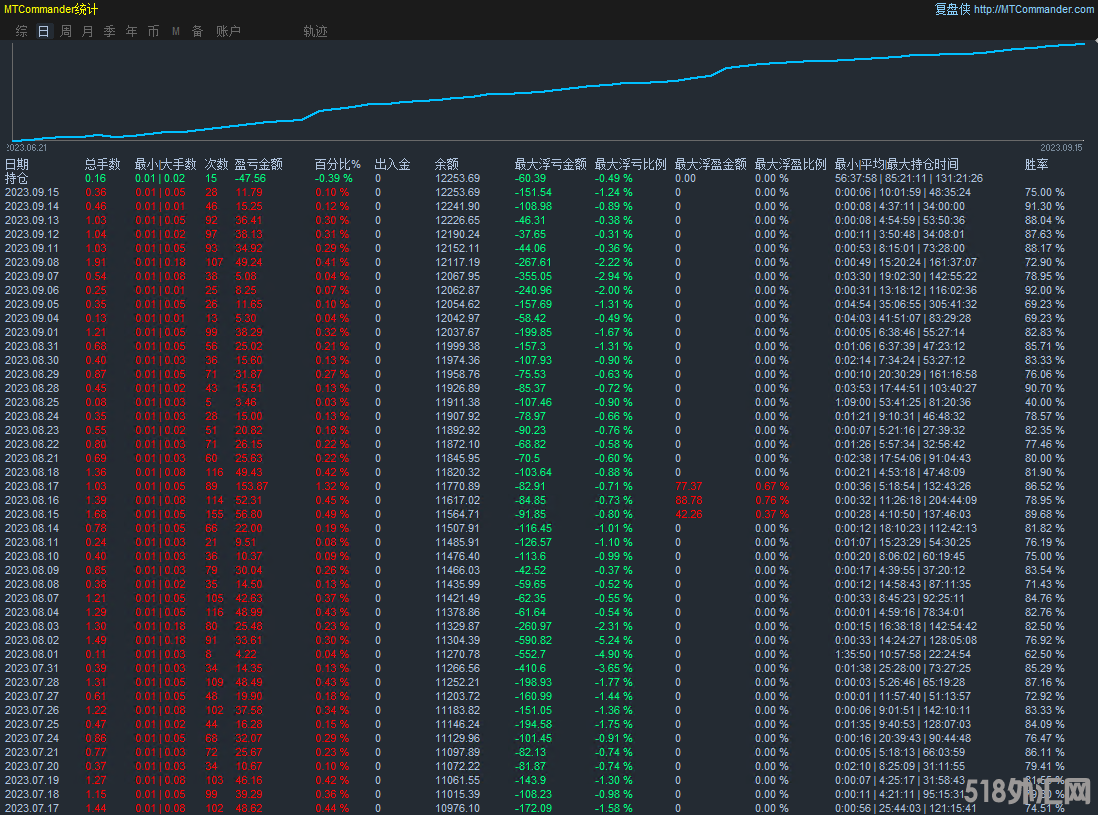Open the 季 quarterly tab

pyautogui.click(x=109, y=31)
